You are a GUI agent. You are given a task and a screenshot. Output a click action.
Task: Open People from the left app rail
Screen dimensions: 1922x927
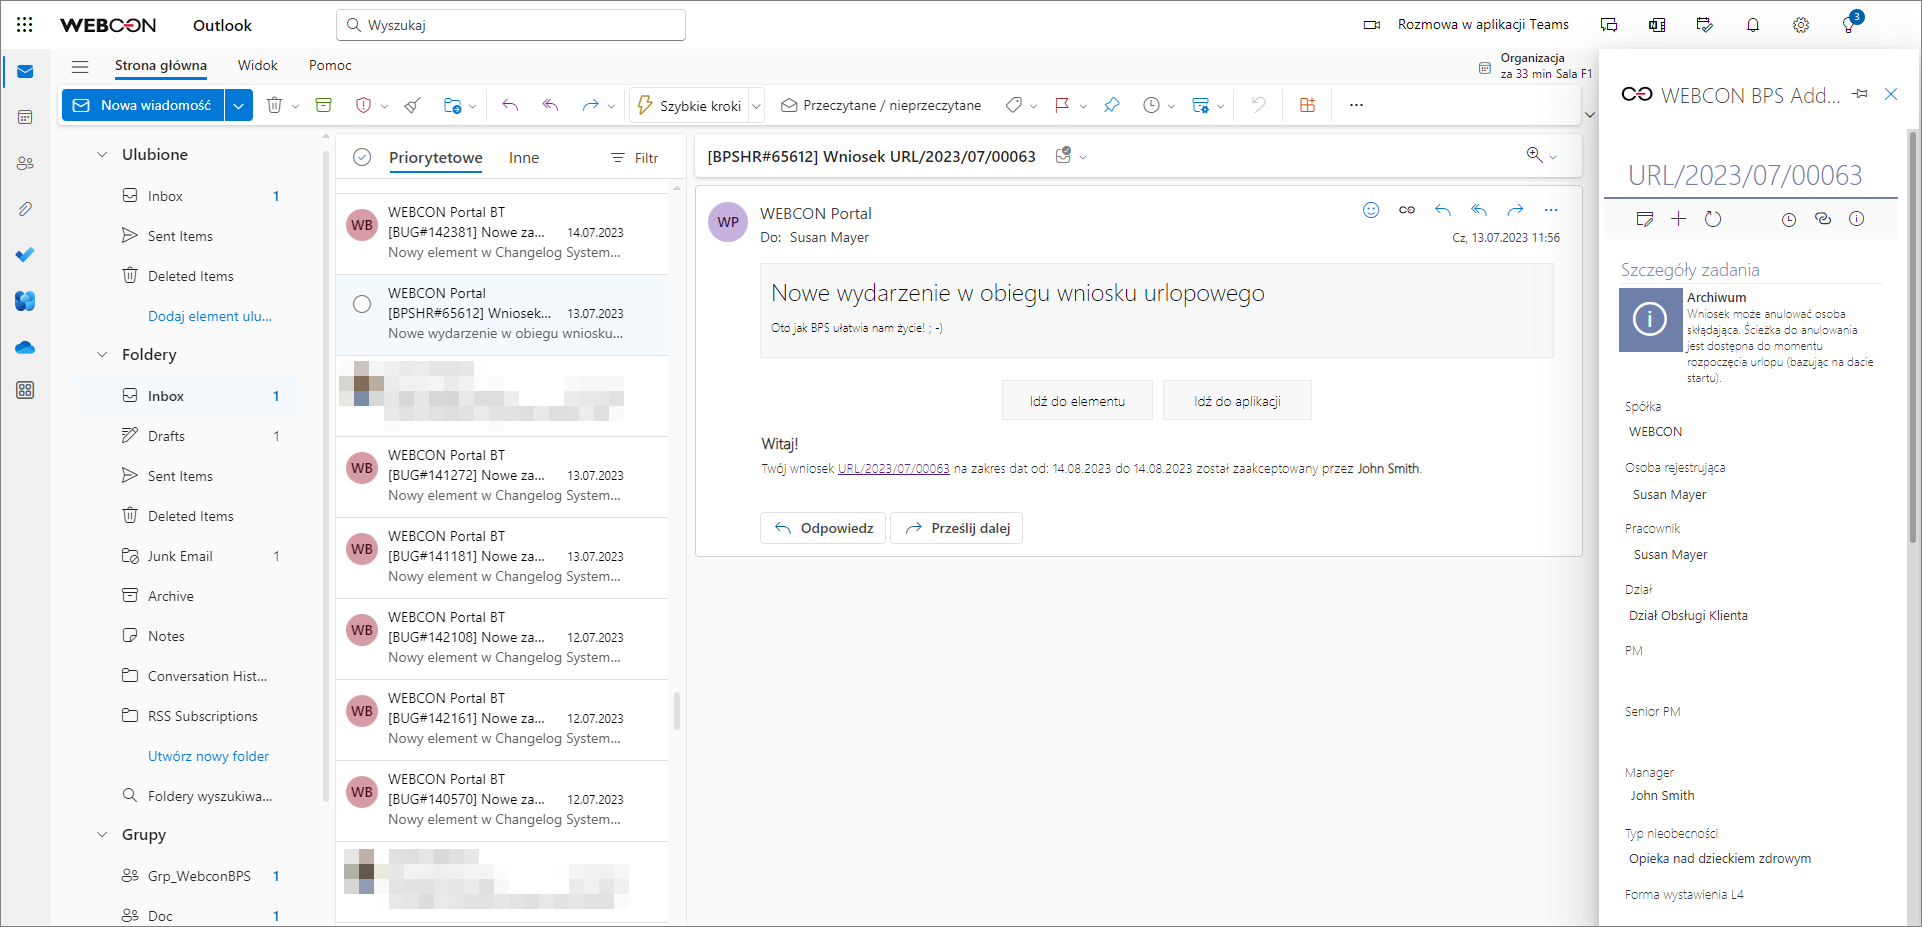pos(25,163)
